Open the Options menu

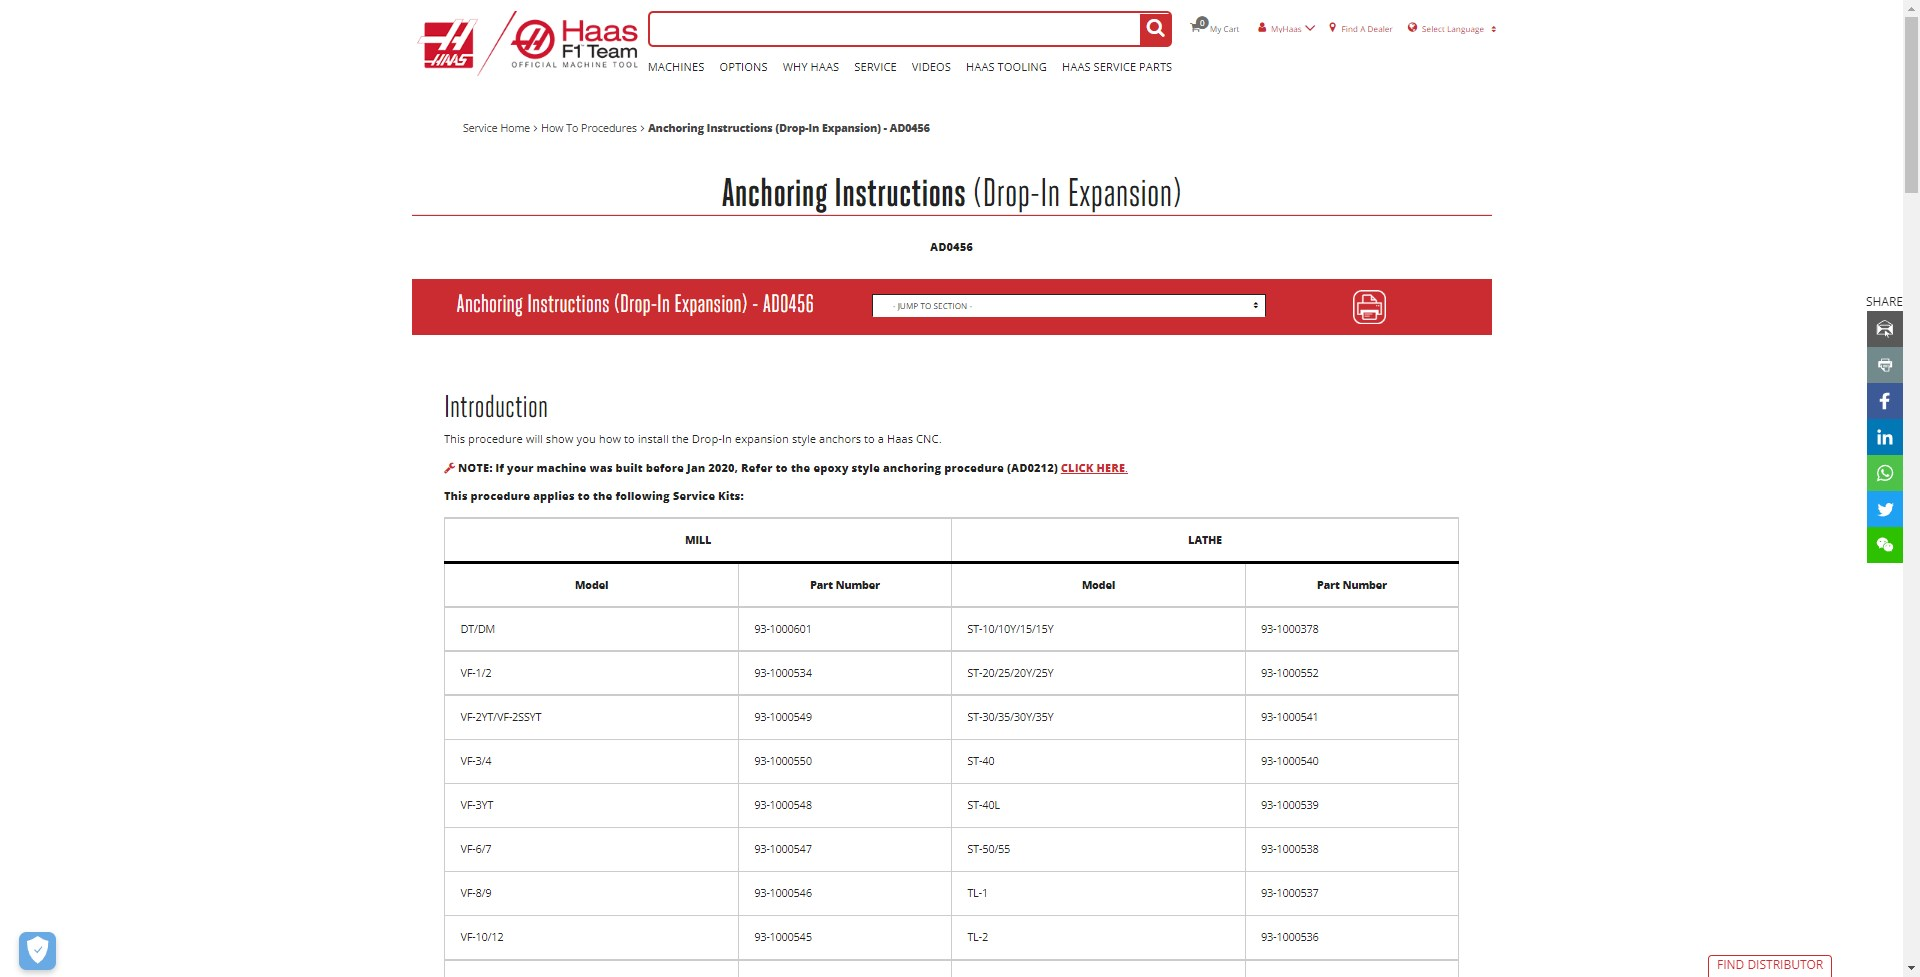(x=743, y=67)
